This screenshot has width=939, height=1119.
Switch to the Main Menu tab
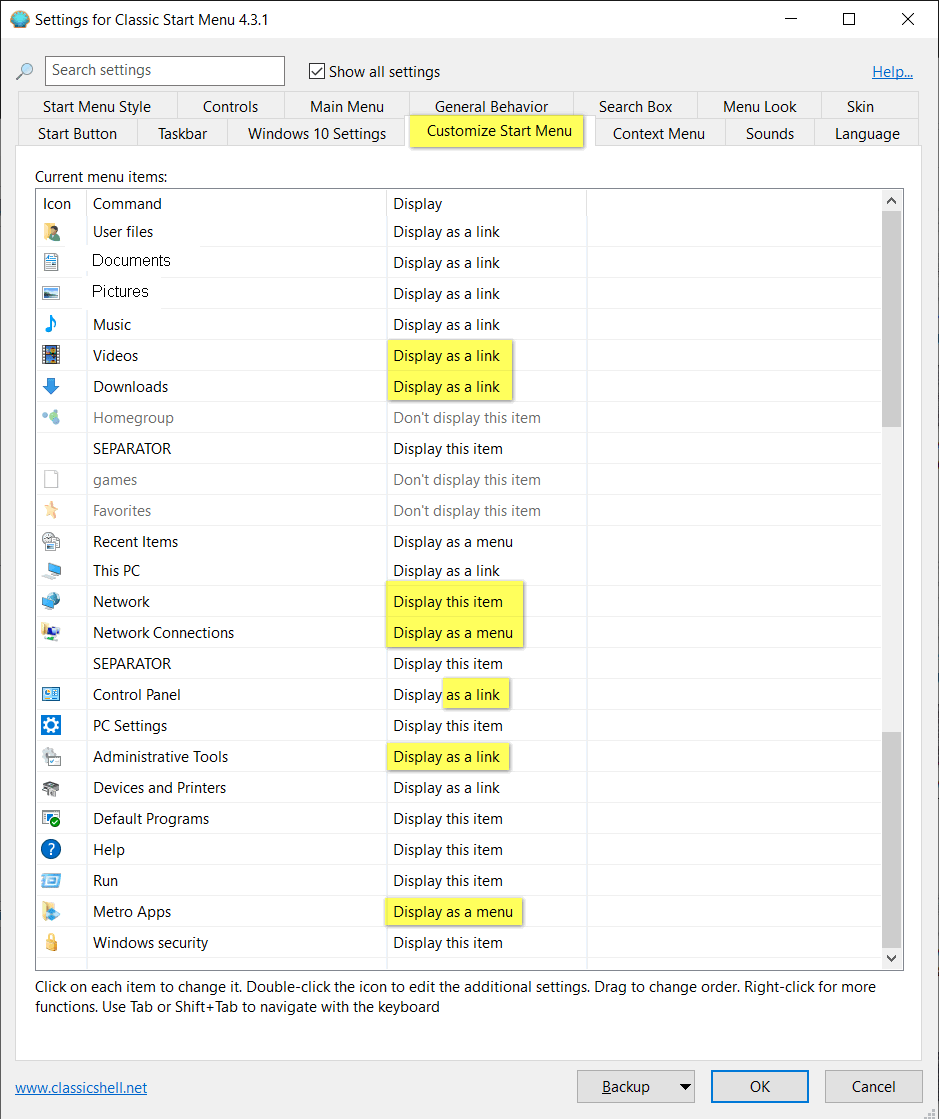click(x=347, y=106)
